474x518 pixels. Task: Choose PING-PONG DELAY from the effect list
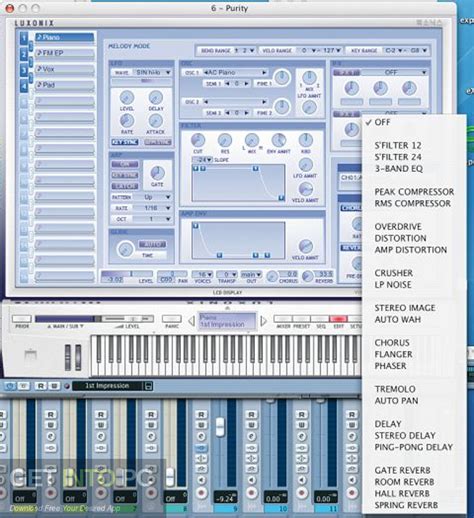click(414, 447)
